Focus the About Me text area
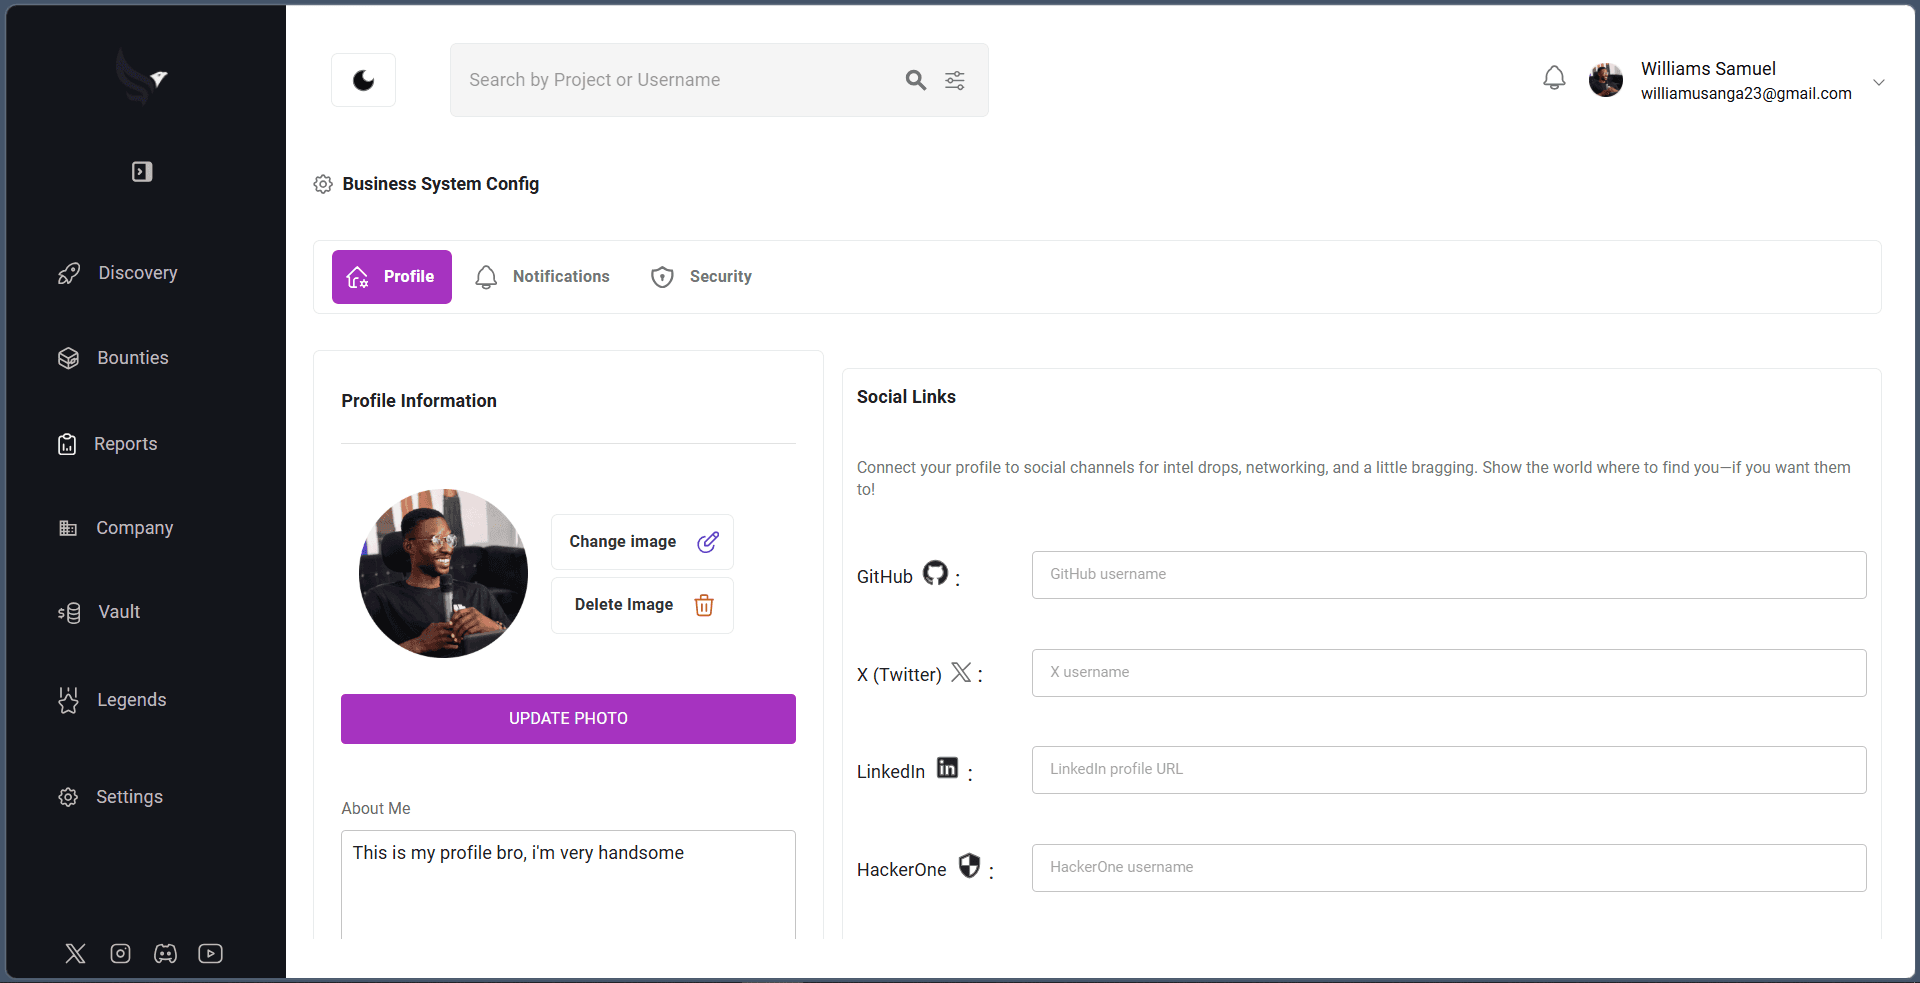The height and width of the screenshot is (983, 1920). 568,884
